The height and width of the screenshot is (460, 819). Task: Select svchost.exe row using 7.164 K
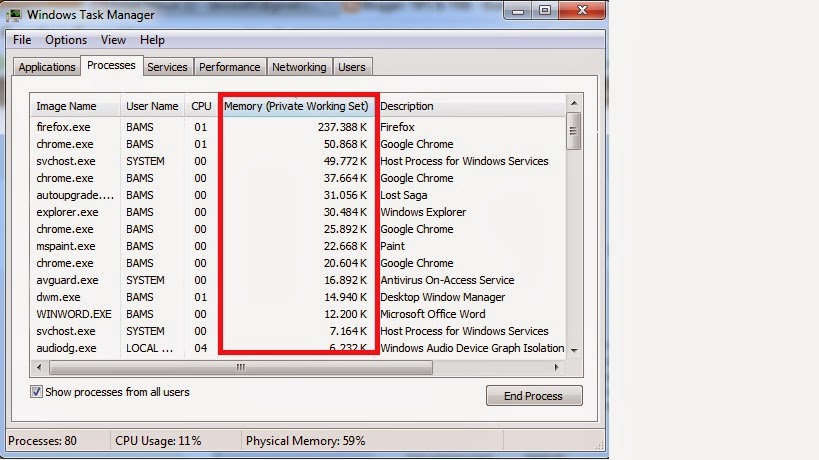point(298,331)
